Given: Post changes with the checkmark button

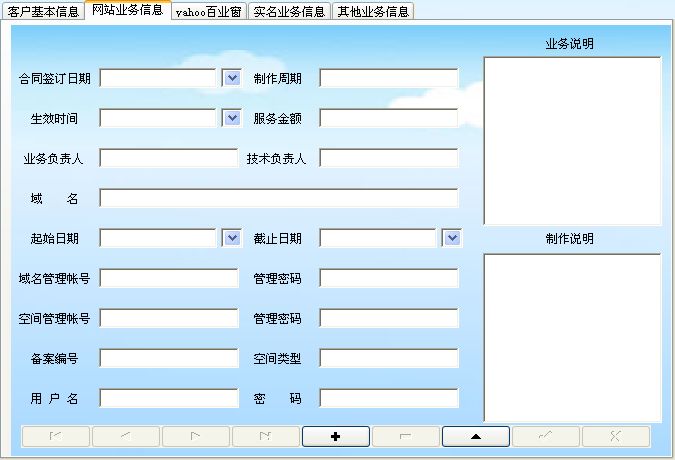Looking at the screenshot, I should [545, 436].
